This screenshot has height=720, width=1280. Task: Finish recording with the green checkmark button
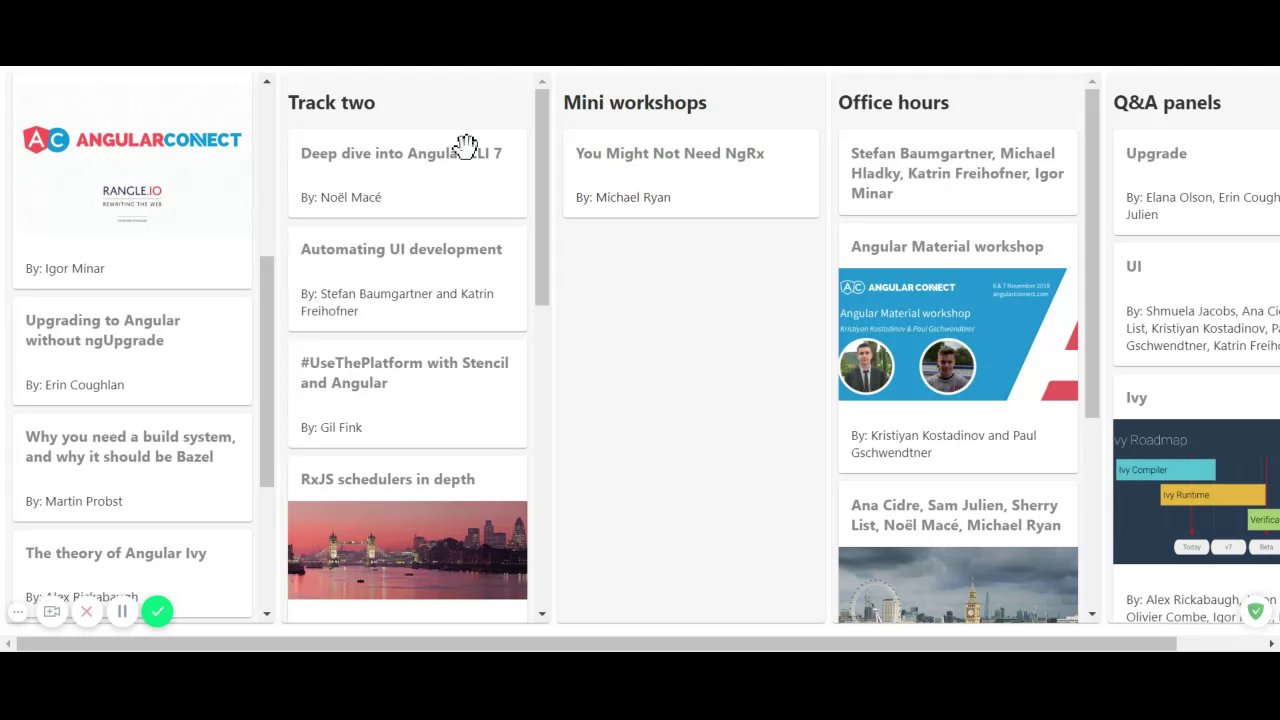[157, 612]
